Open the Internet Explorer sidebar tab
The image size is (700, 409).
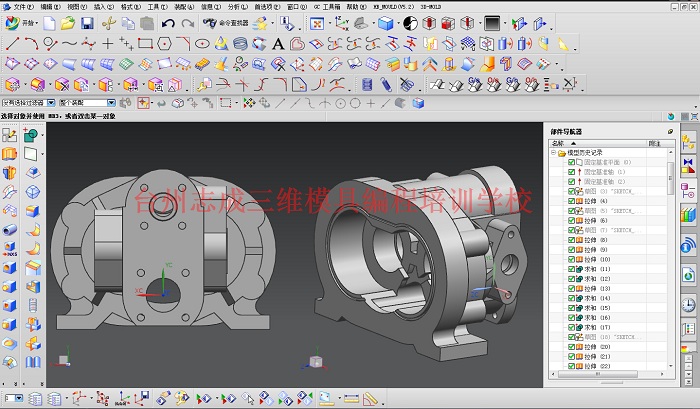click(688, 275)
